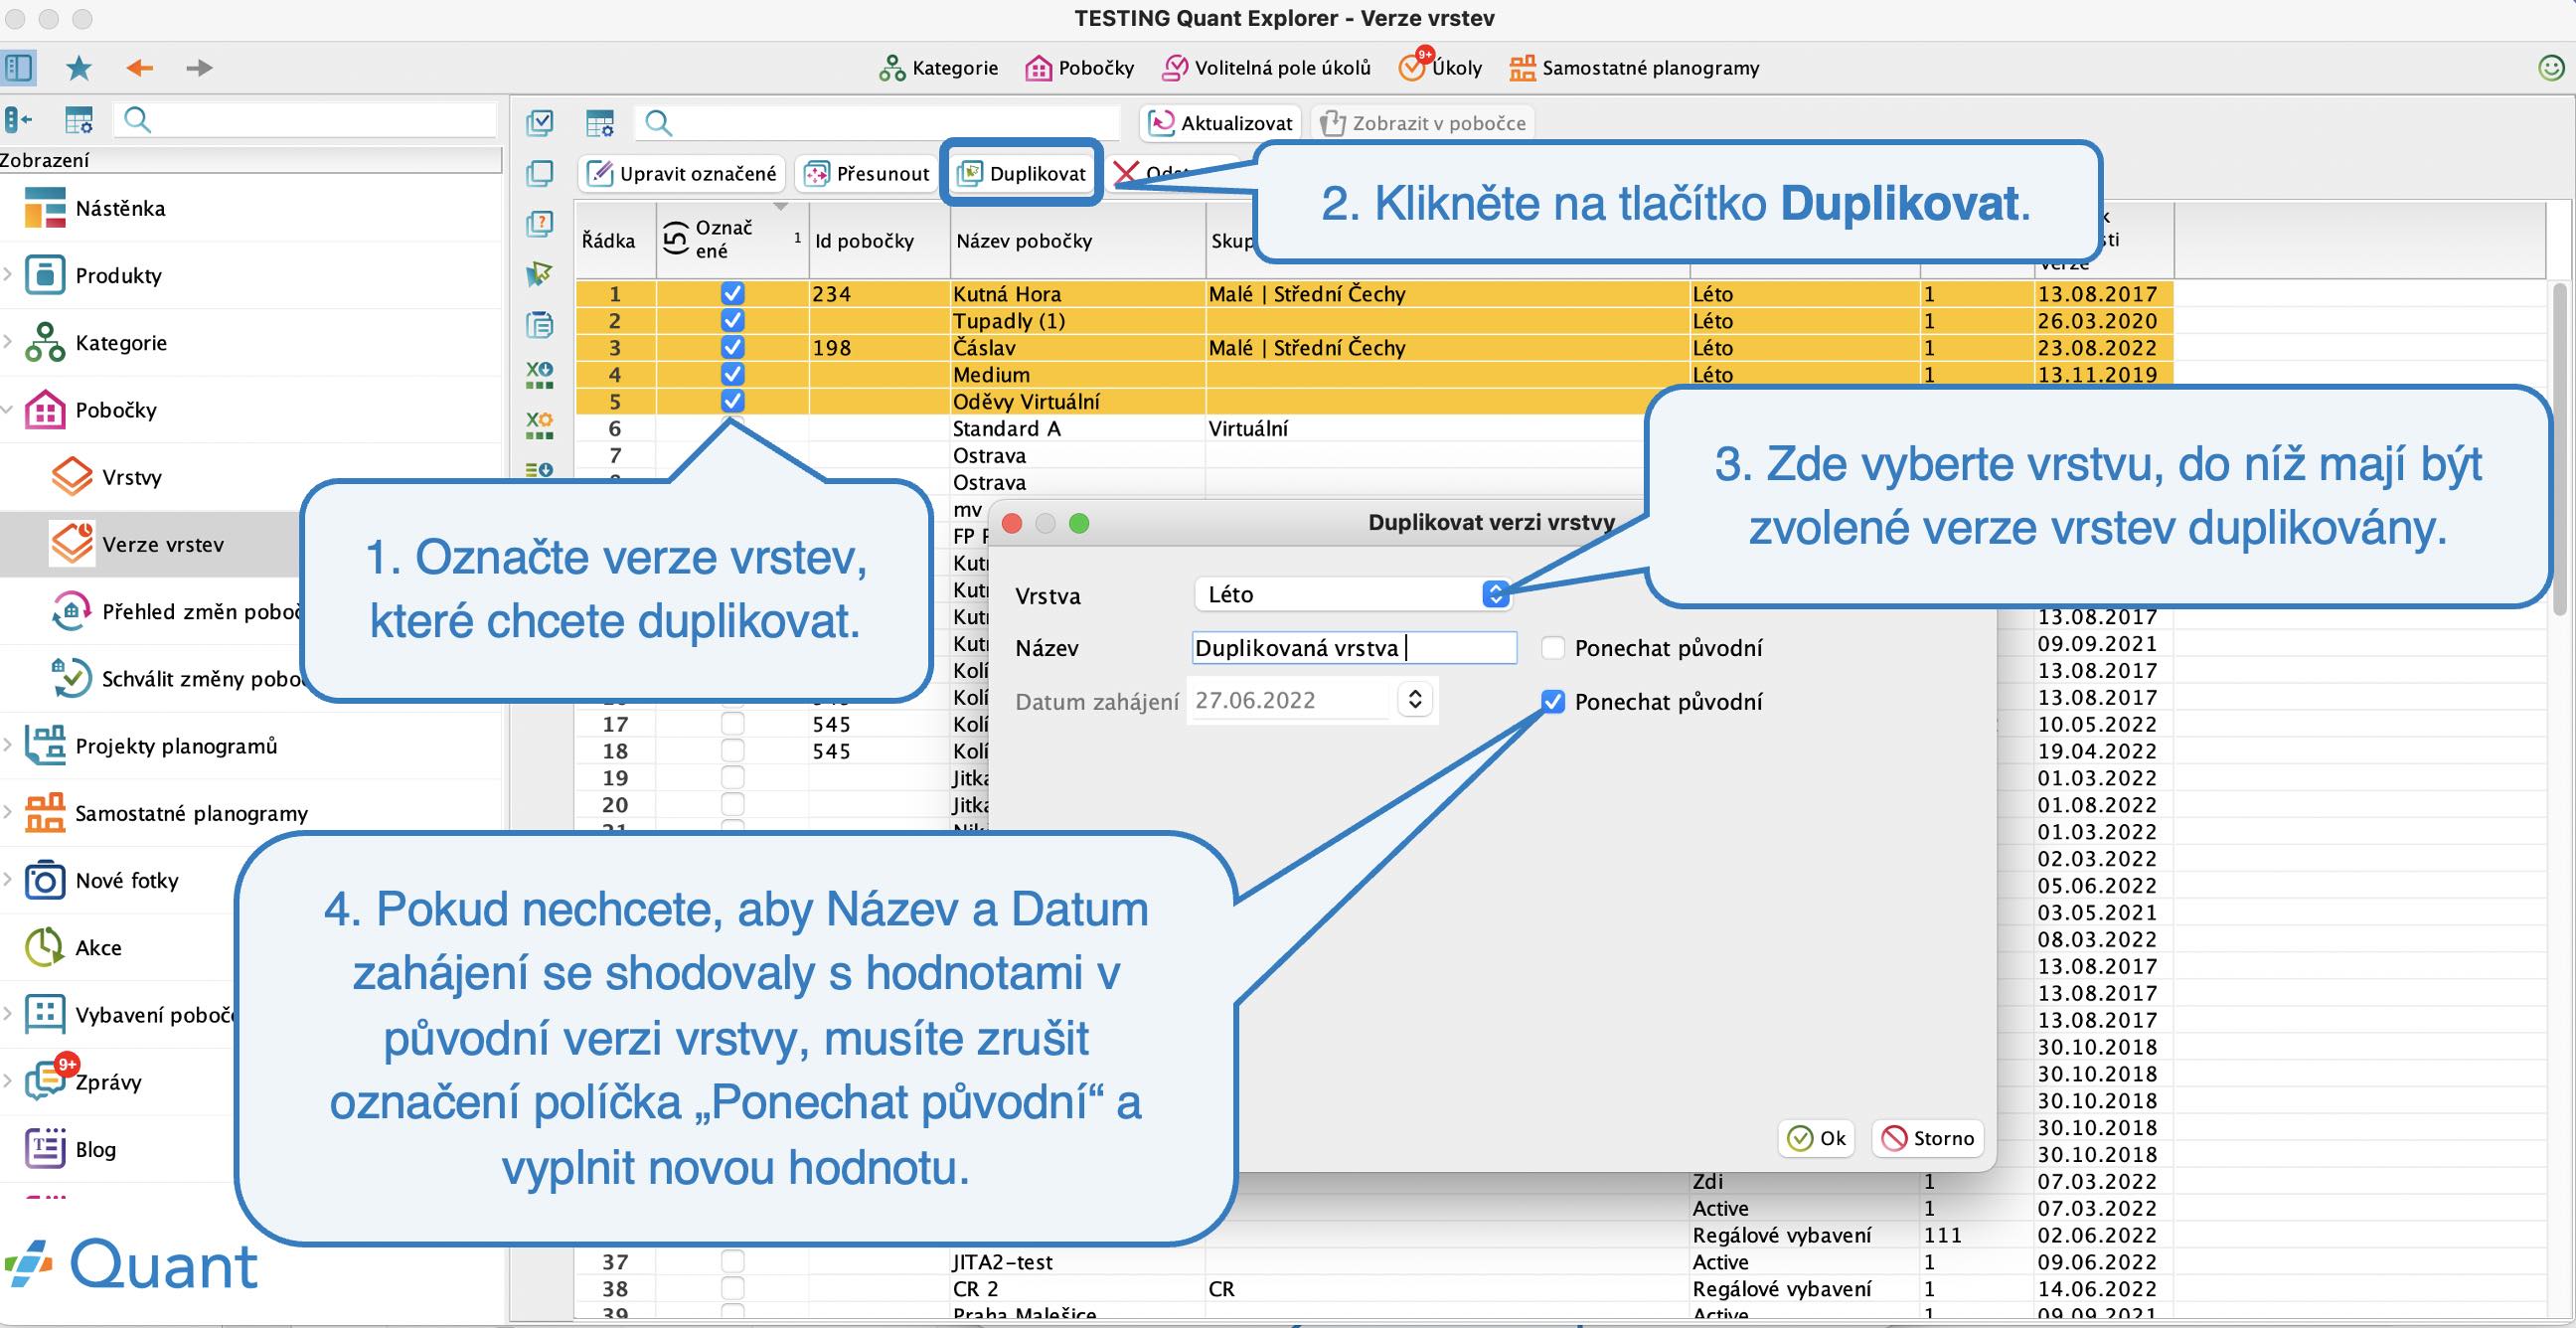Check Ponechat původní next to Název
The height and width of the screenshot is (1328, 2576).
pos(1553,648)
